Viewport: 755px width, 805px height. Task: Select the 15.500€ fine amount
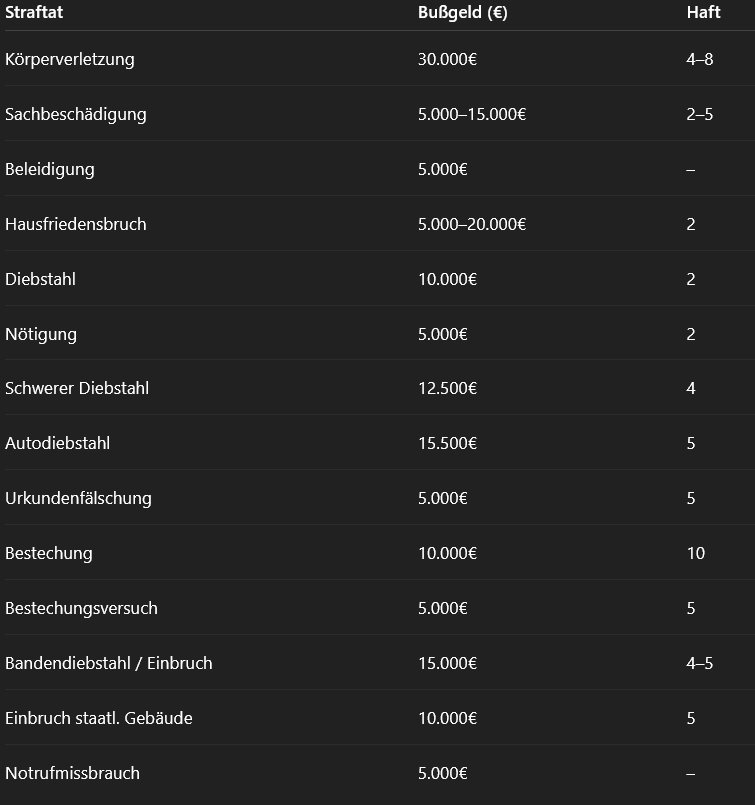tap(447, 443)
